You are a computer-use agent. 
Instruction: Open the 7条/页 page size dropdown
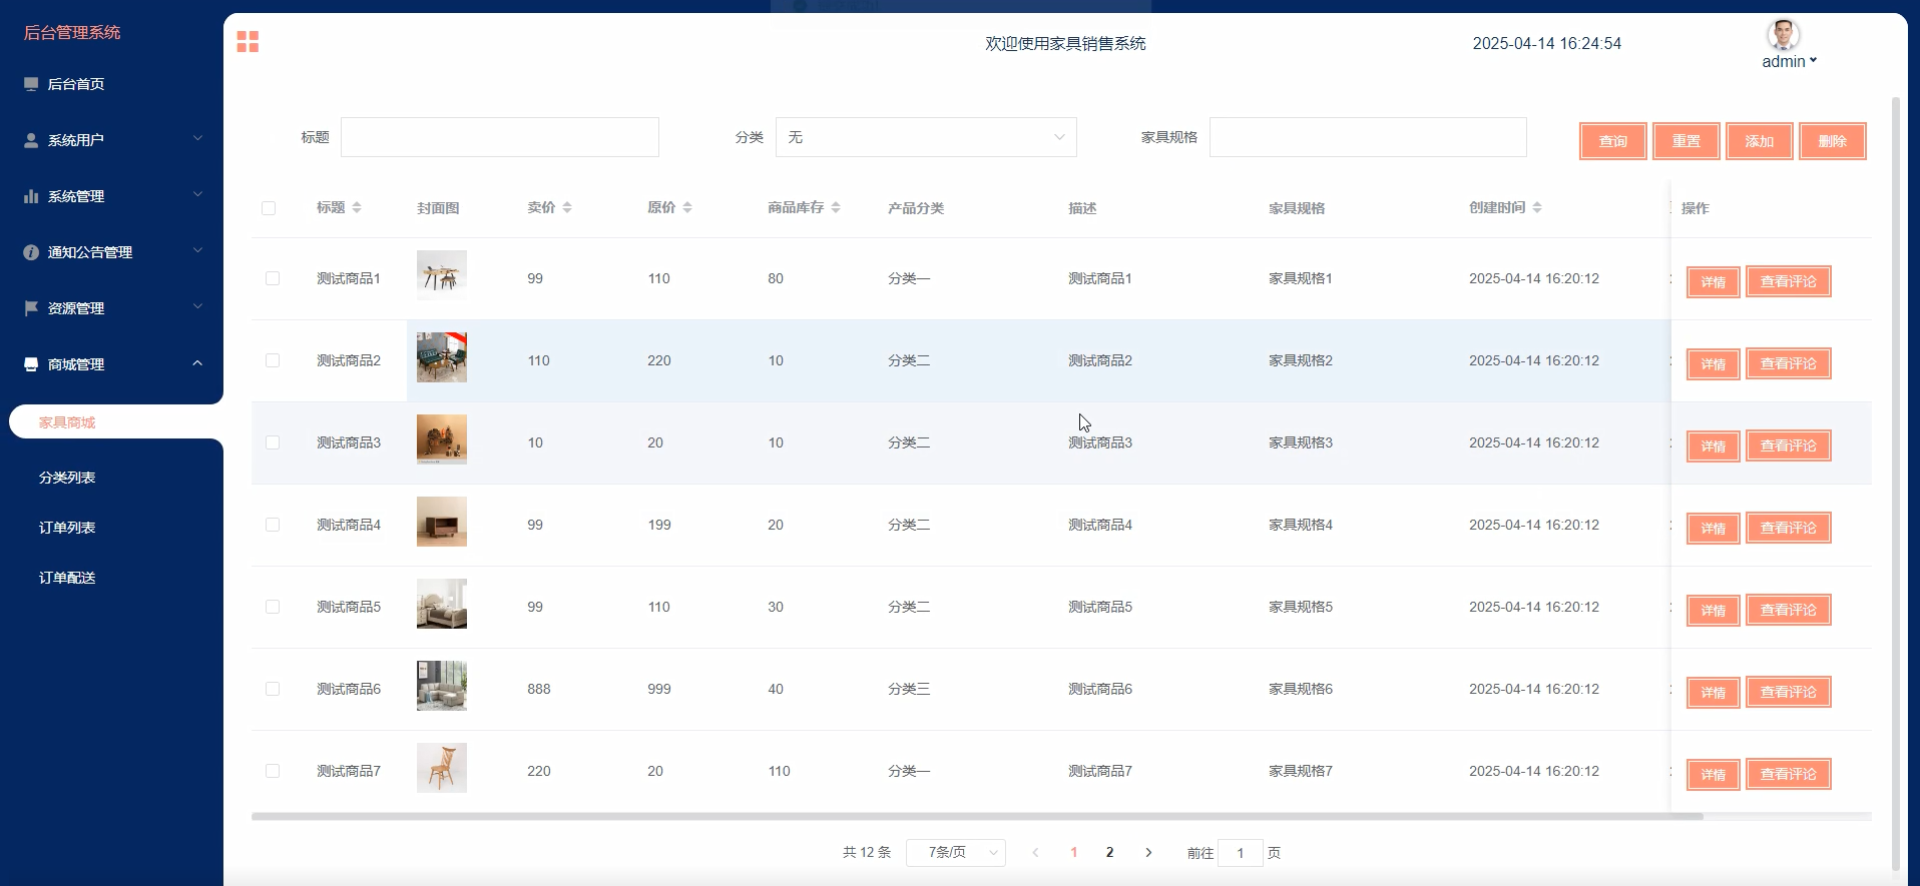click(956, 852)
